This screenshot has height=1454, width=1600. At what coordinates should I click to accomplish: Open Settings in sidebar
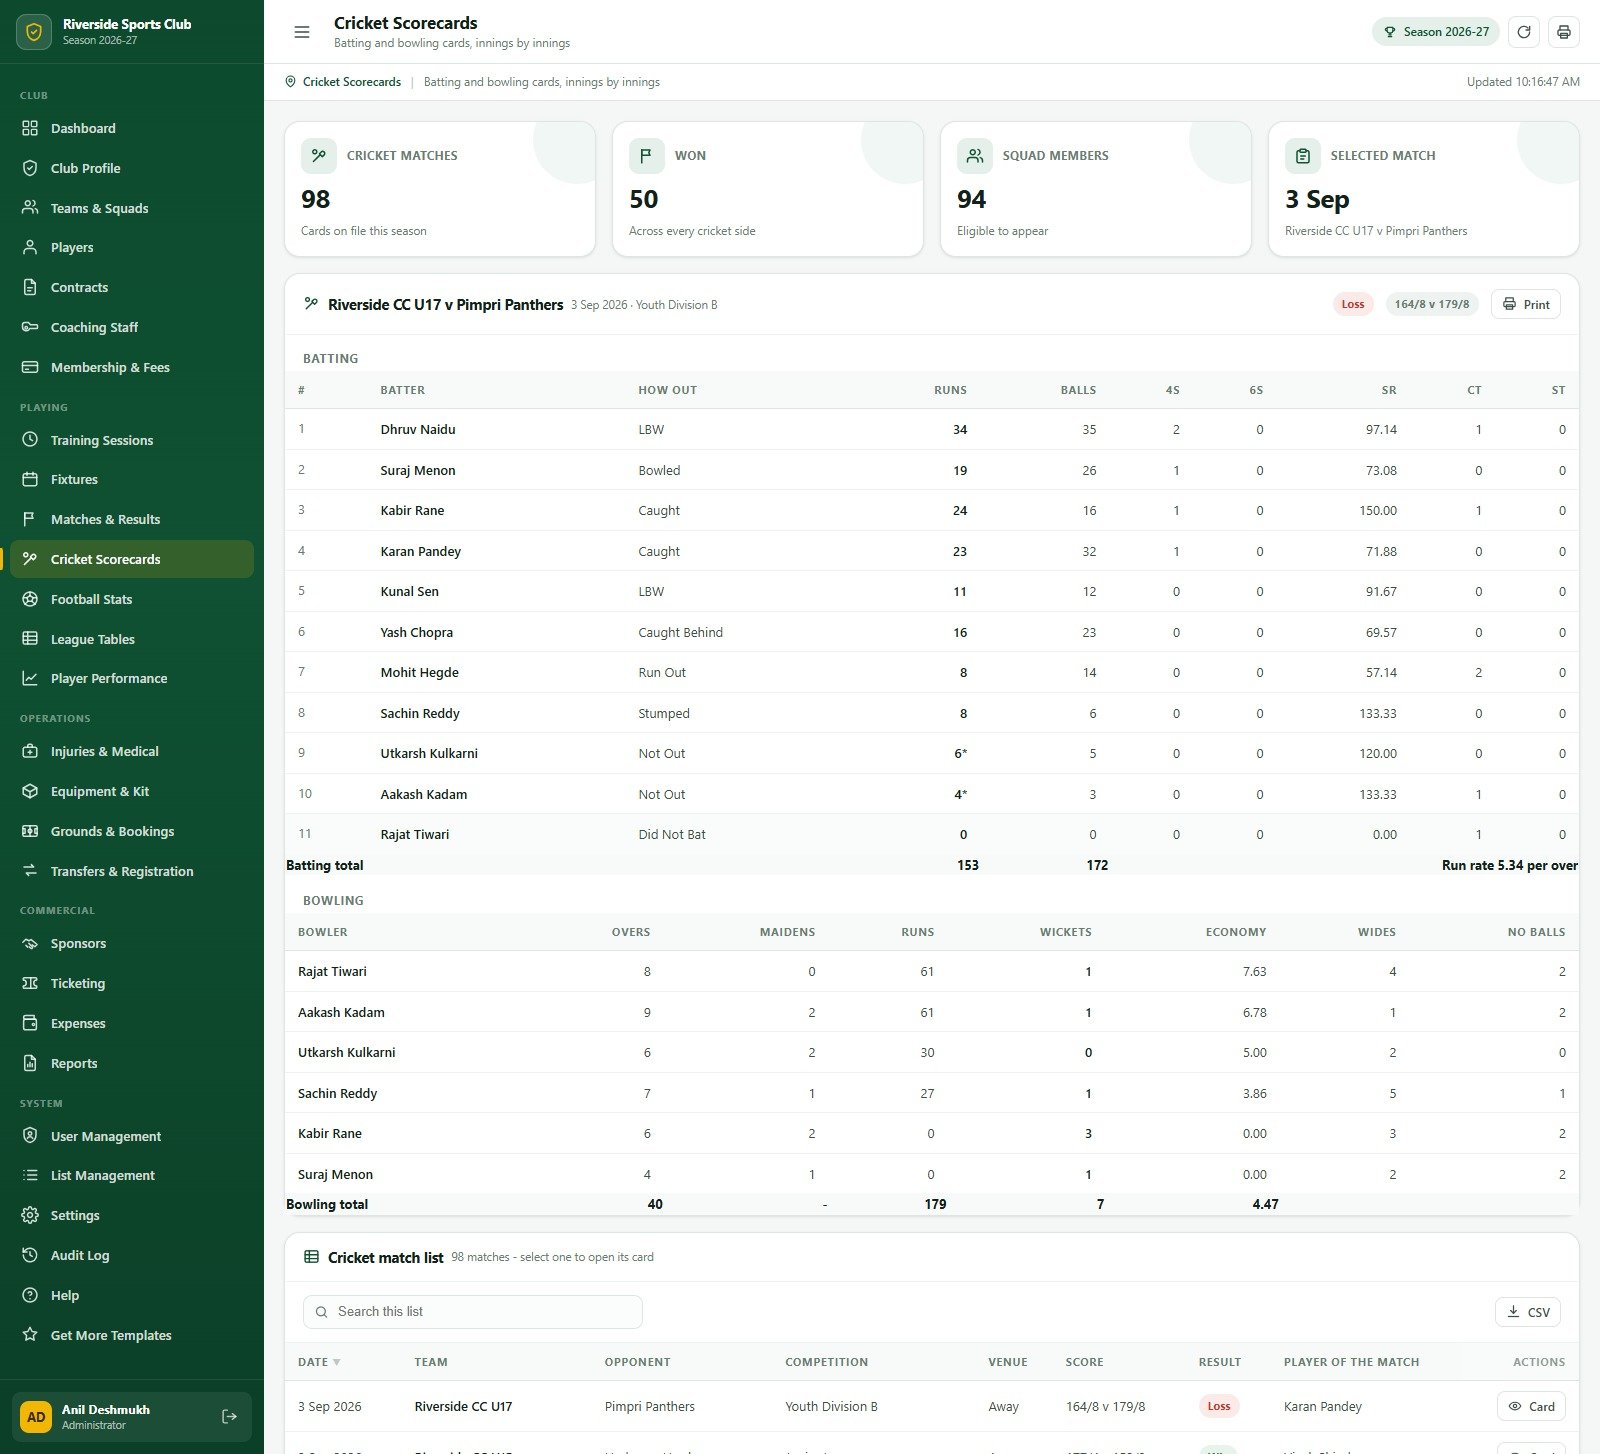coord(132,1215)
